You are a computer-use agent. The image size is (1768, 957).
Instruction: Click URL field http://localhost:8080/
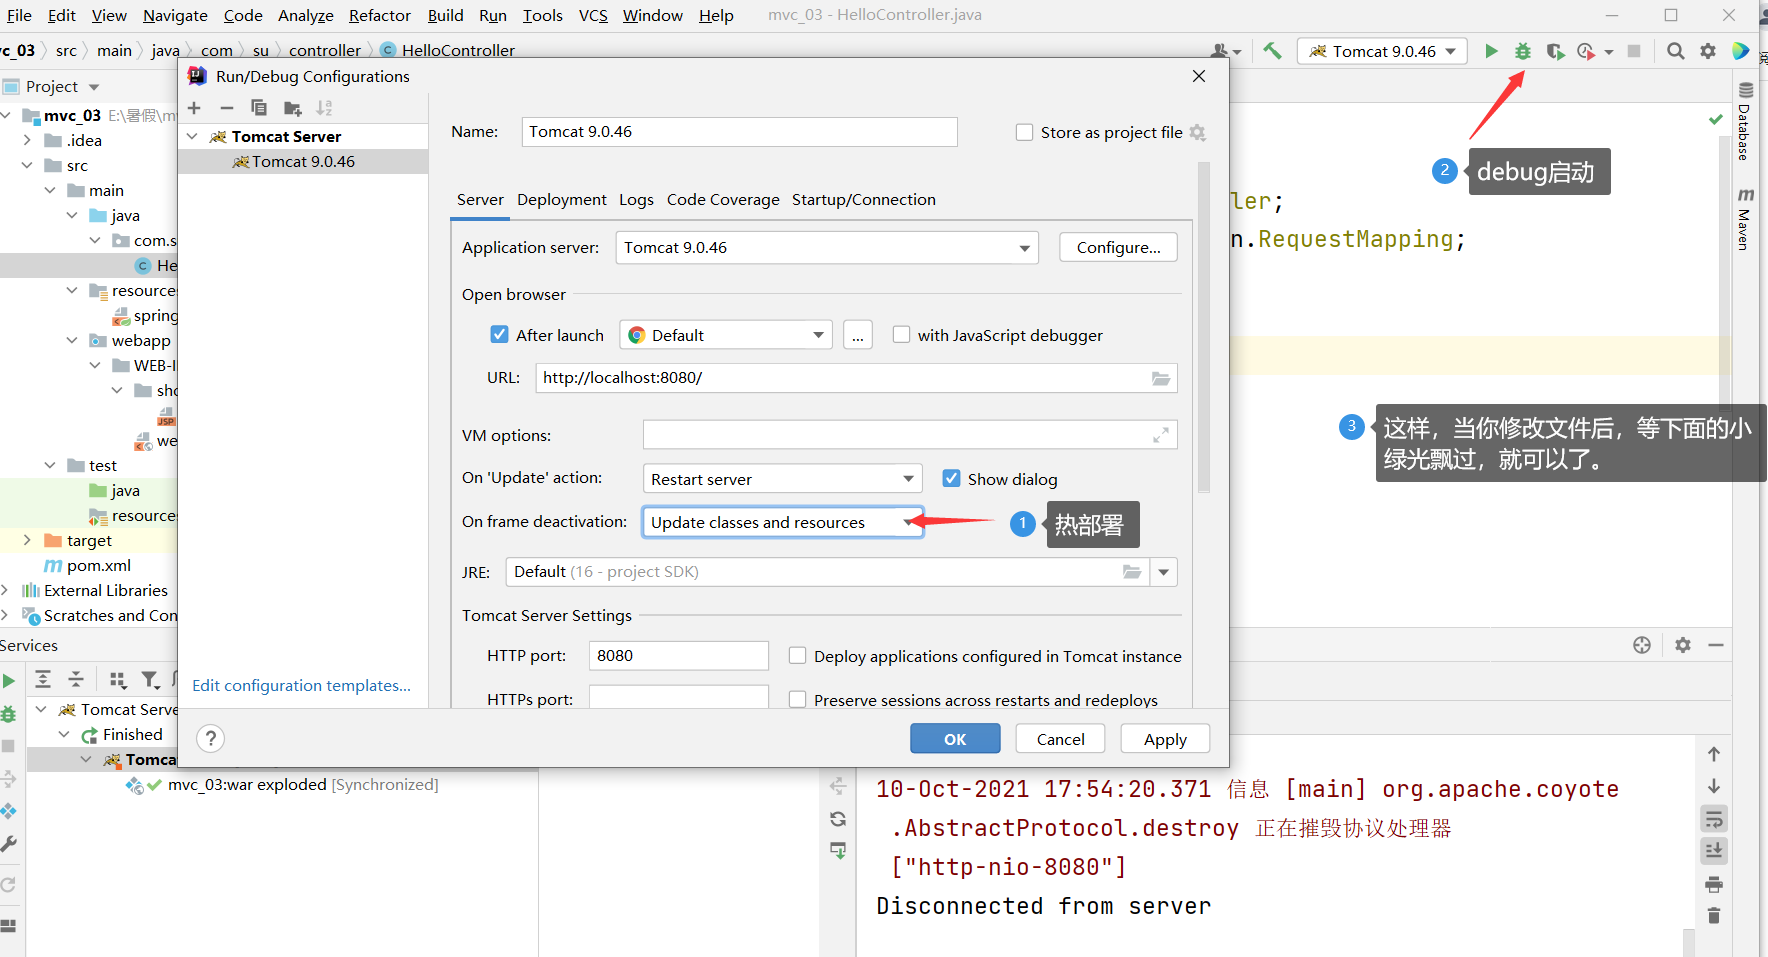coord(856,378)
